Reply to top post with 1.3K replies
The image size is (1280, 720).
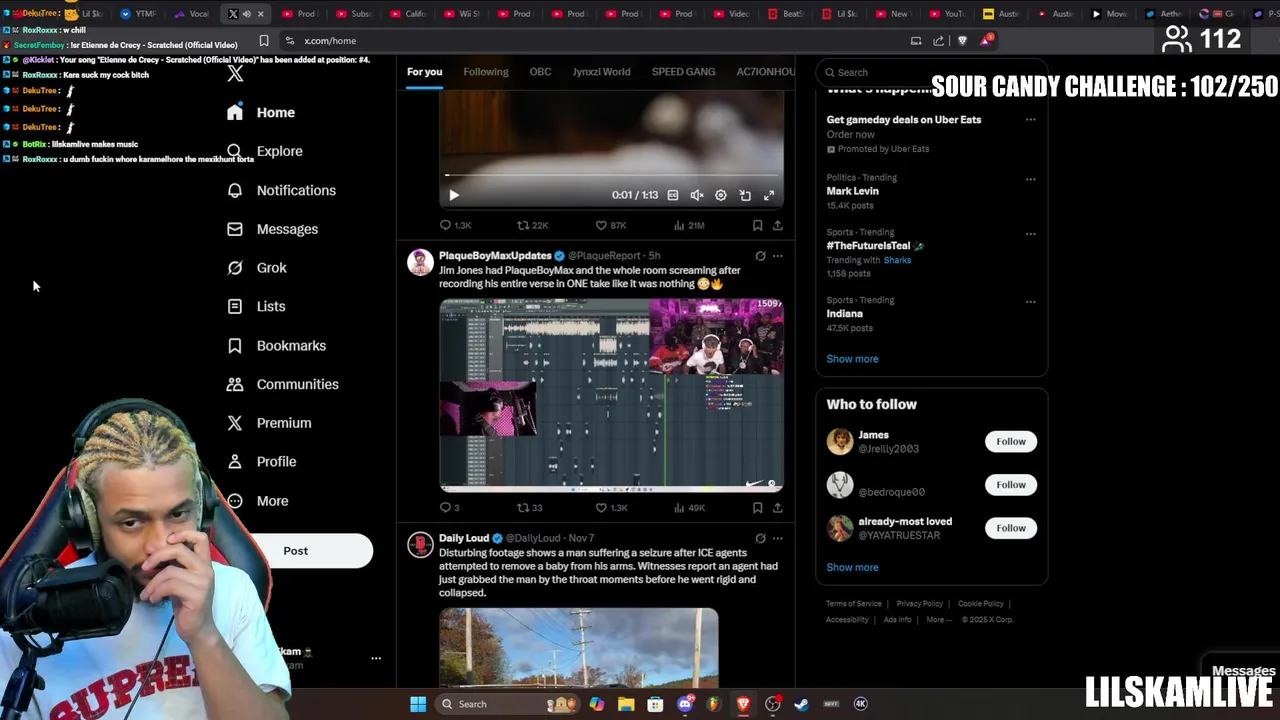coord(455,226)
